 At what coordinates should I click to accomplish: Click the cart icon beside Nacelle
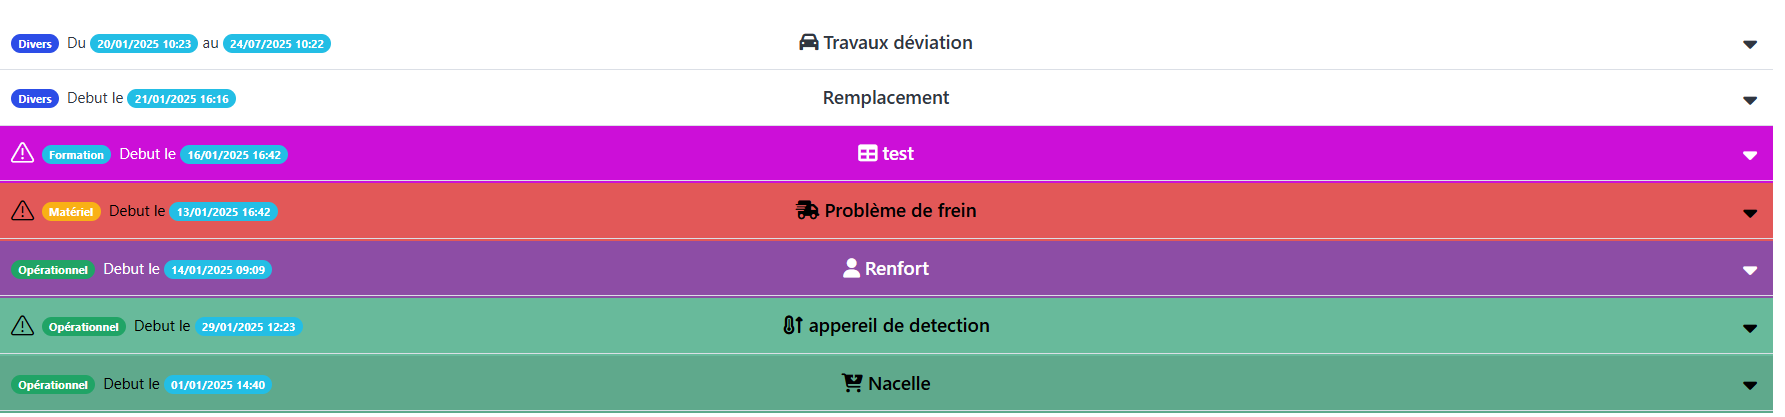852,383
